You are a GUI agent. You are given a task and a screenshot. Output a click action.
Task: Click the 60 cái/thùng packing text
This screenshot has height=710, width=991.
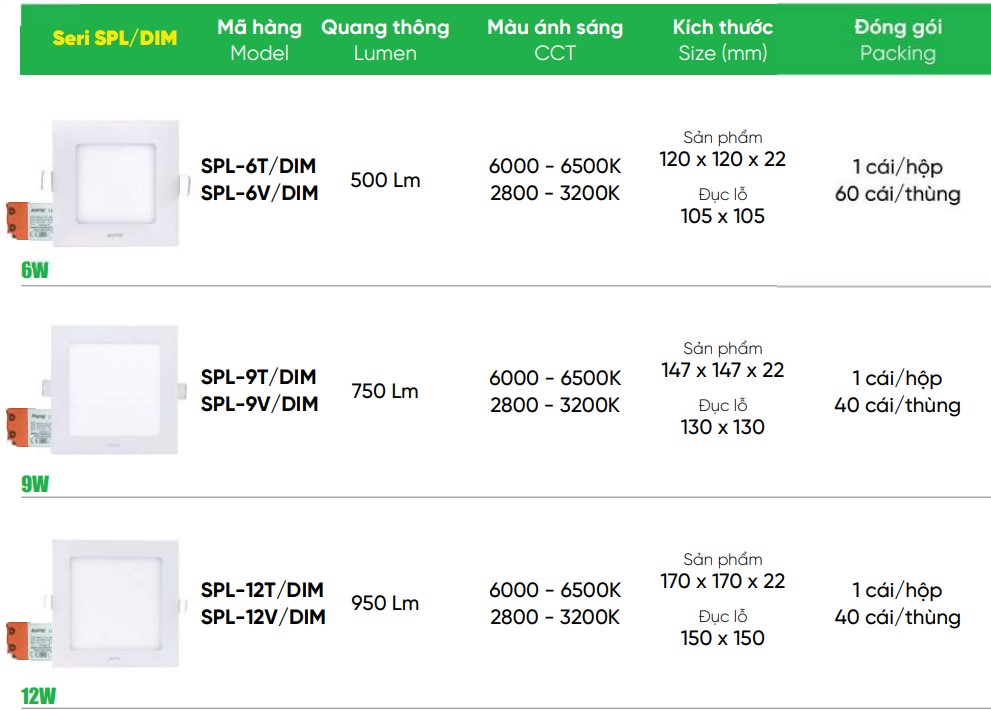click(x=897, y=193)
